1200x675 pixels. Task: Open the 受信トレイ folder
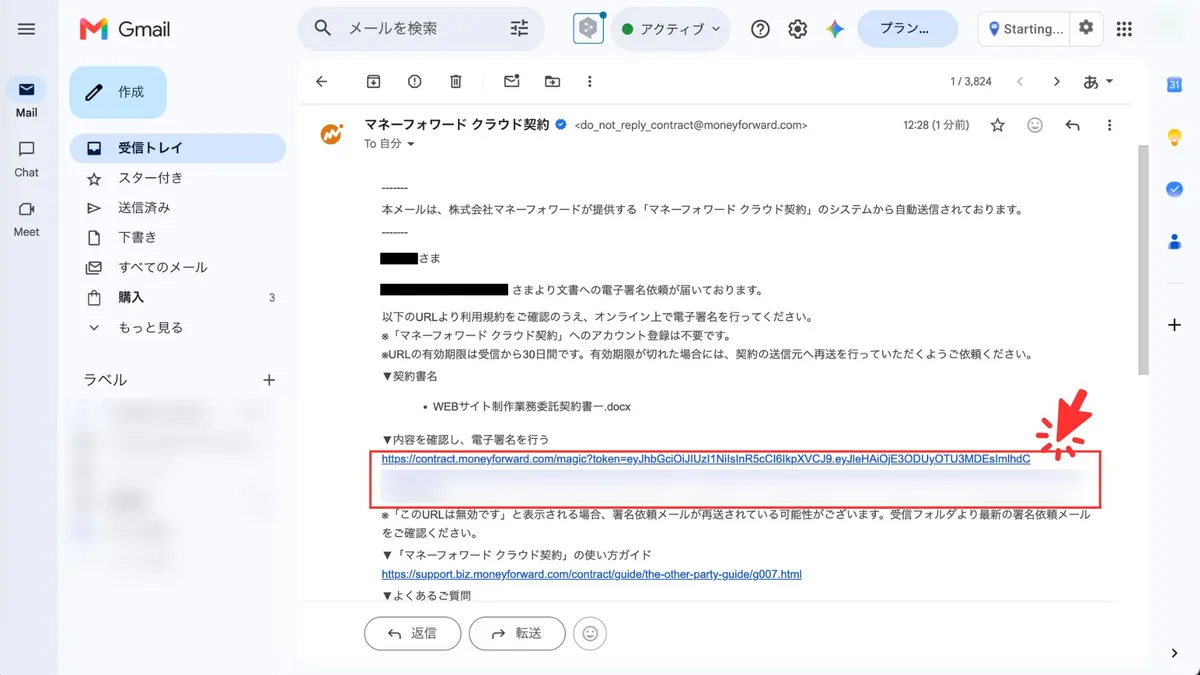click(x=178, y=148)
